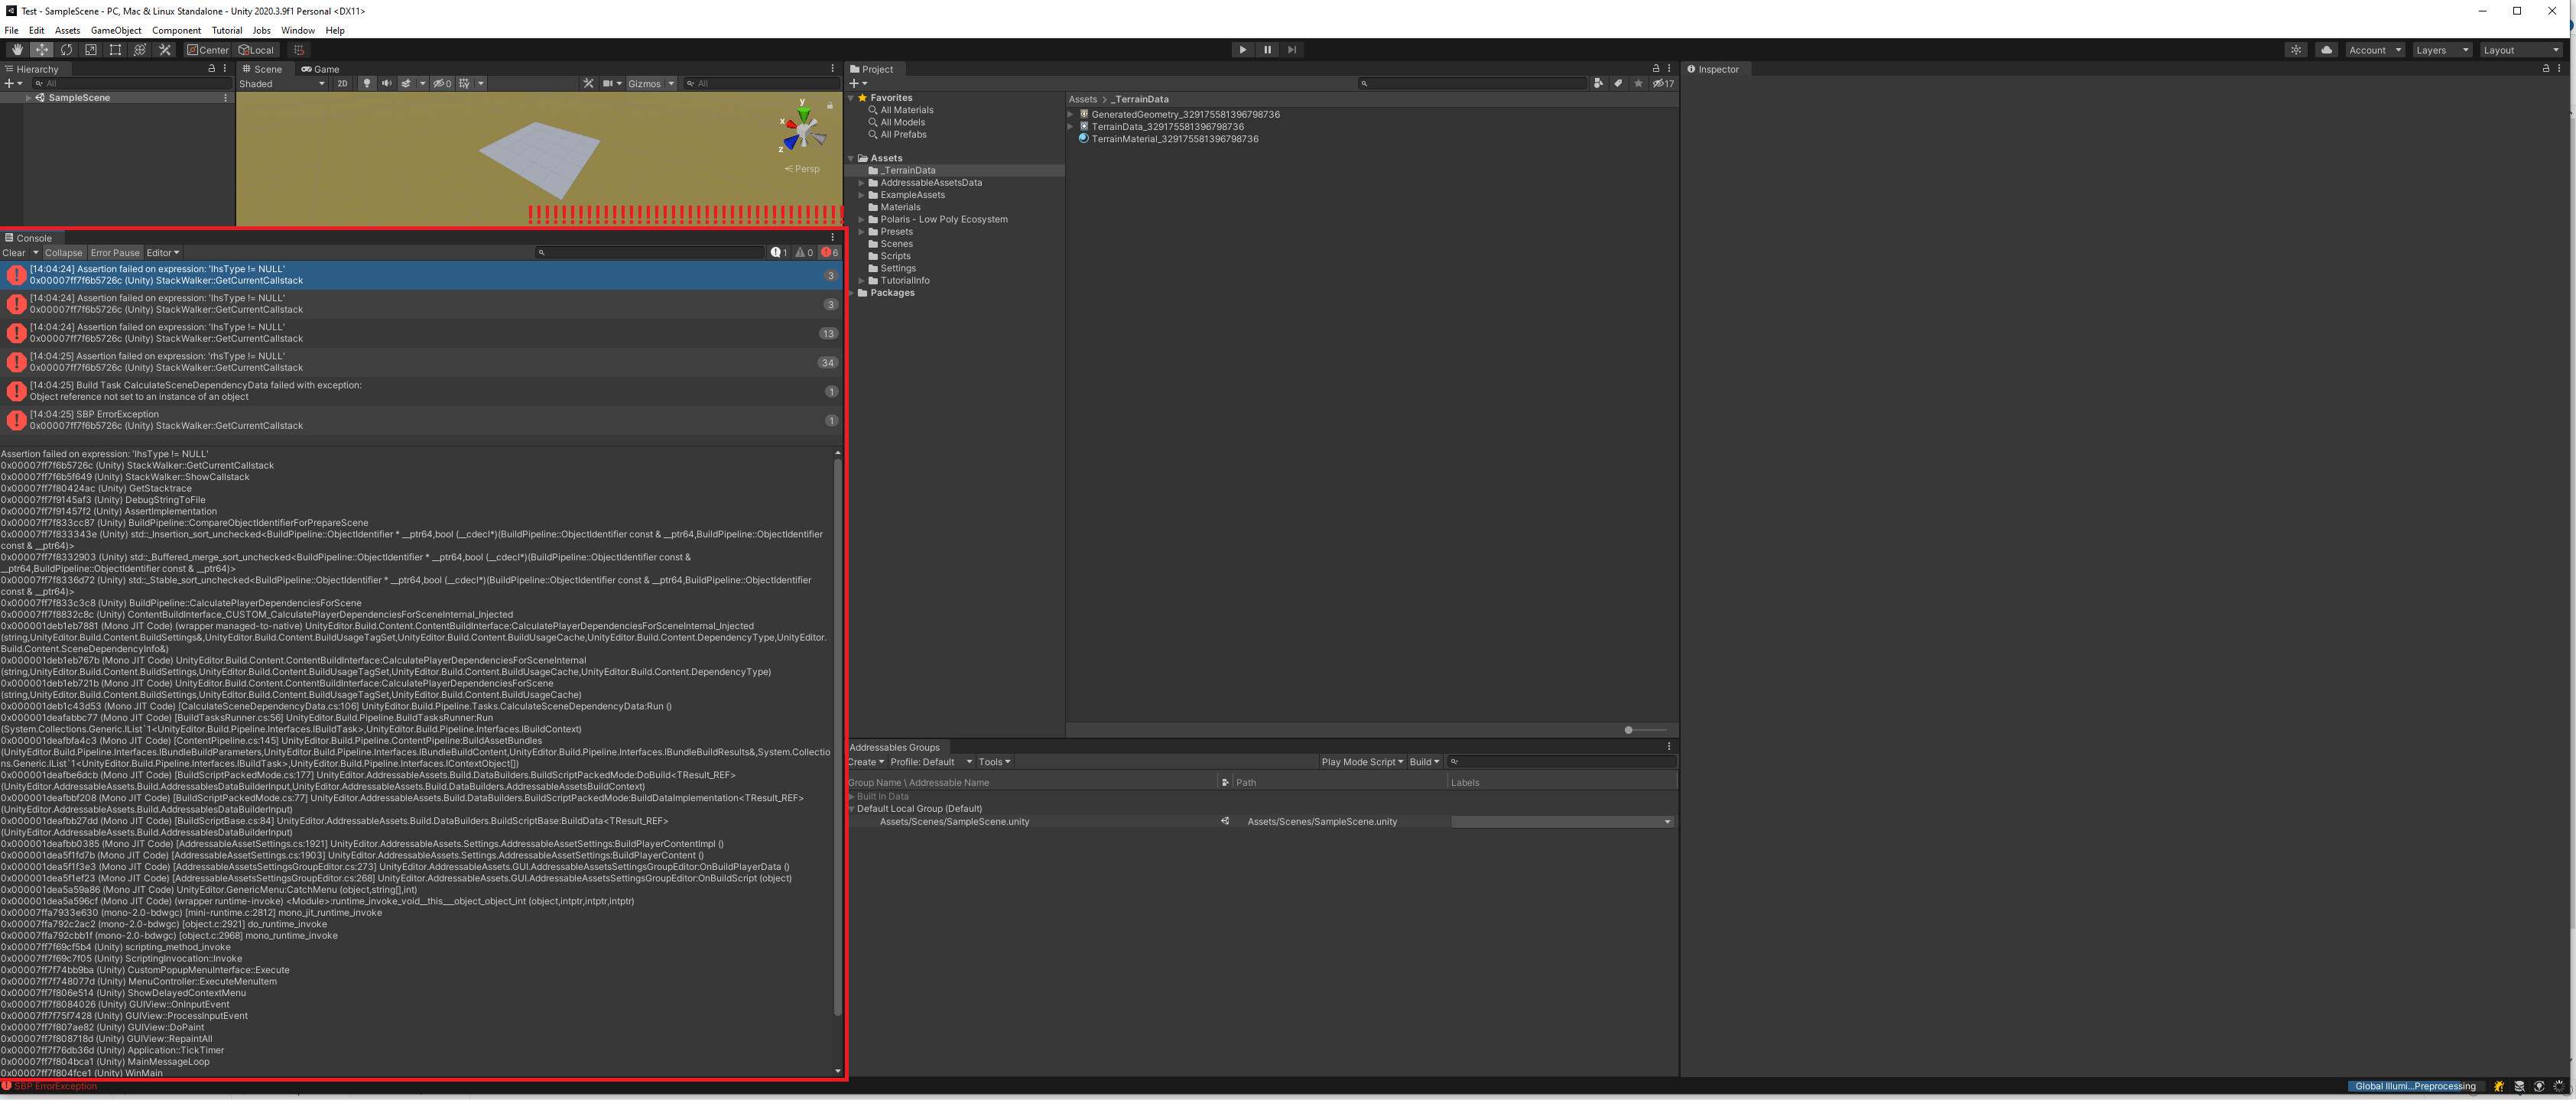
Task: Click the Pause button
Action: click(1267, 50)
